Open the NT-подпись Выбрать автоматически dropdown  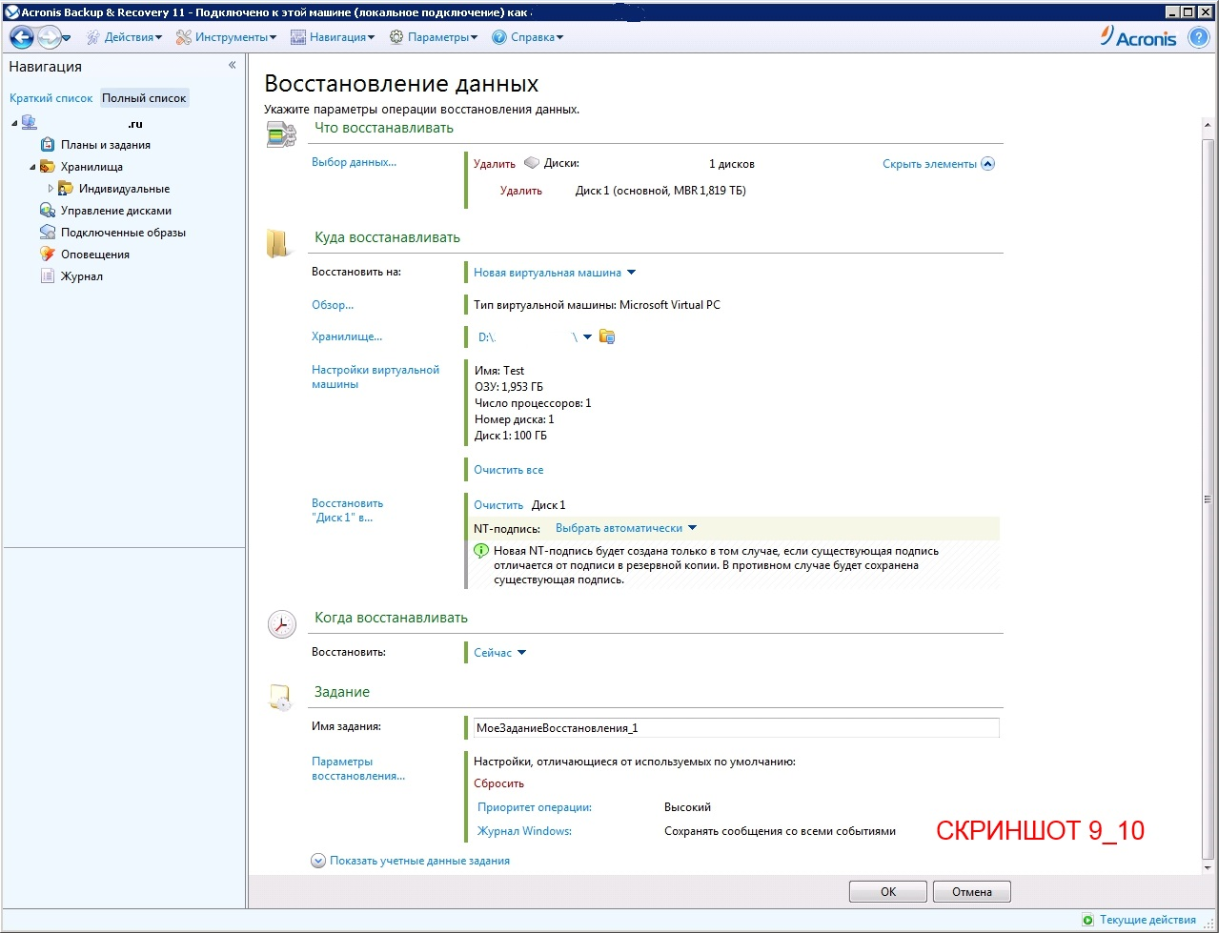[x=692, y=528]
